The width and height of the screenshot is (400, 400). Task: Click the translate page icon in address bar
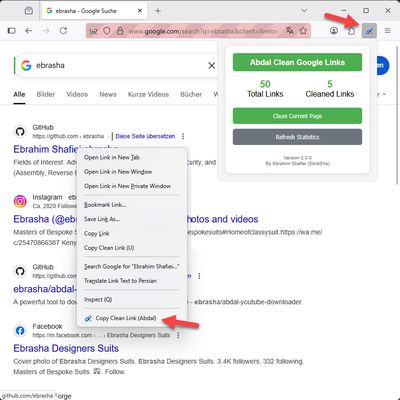(x=290, y=31)
